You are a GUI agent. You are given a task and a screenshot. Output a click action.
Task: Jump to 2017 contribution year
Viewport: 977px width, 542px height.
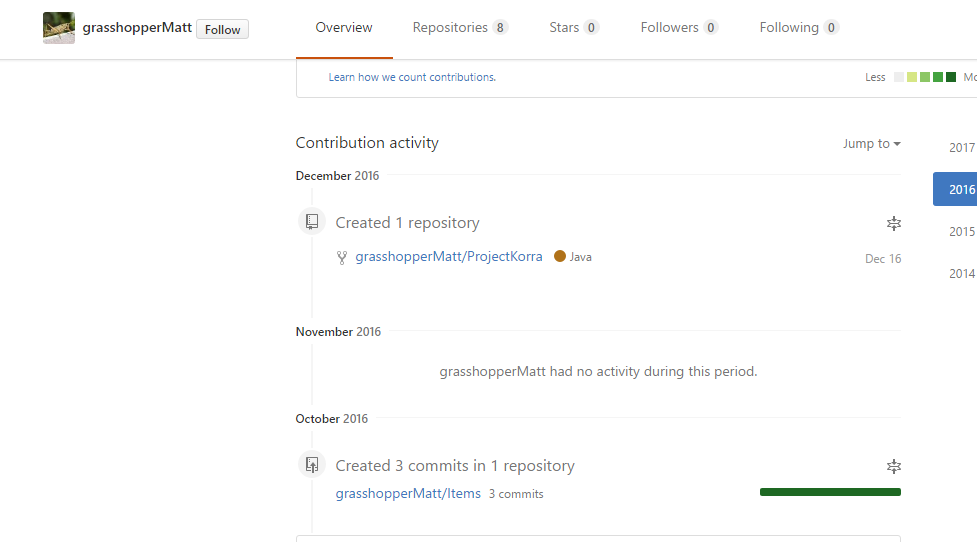coord(961,148)
